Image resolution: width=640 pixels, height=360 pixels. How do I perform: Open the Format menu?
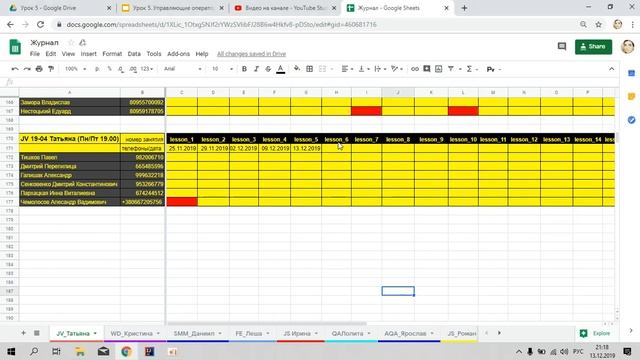112,54
